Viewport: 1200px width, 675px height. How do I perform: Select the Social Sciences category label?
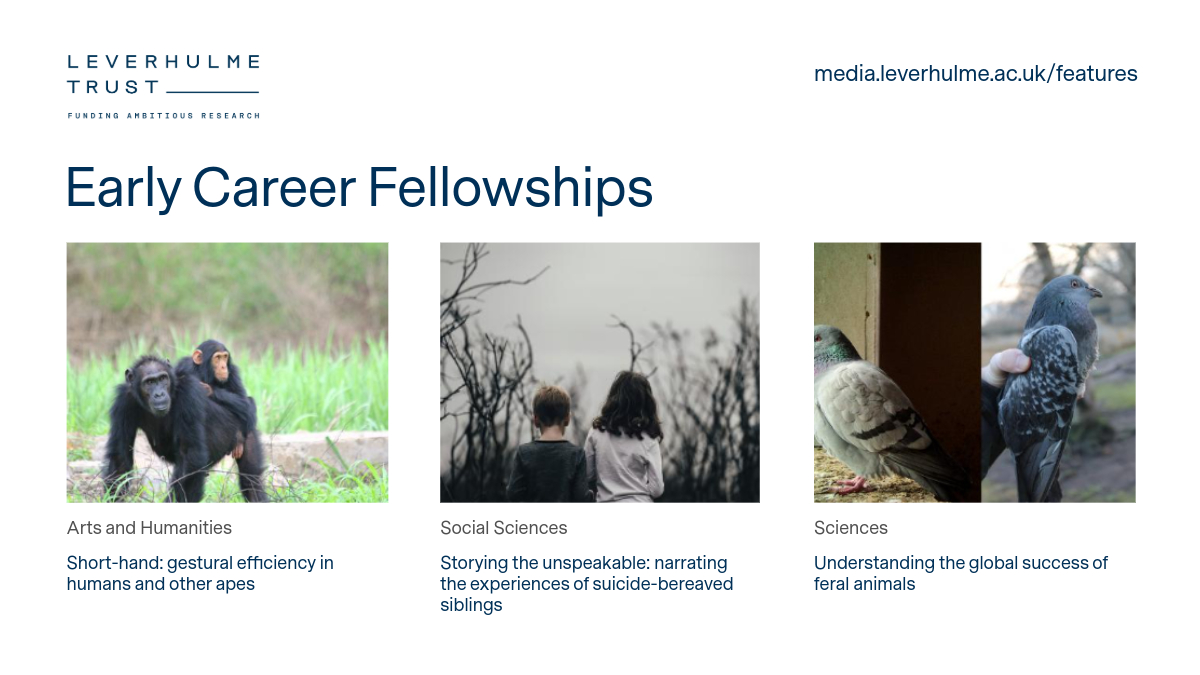coord(503,527)
